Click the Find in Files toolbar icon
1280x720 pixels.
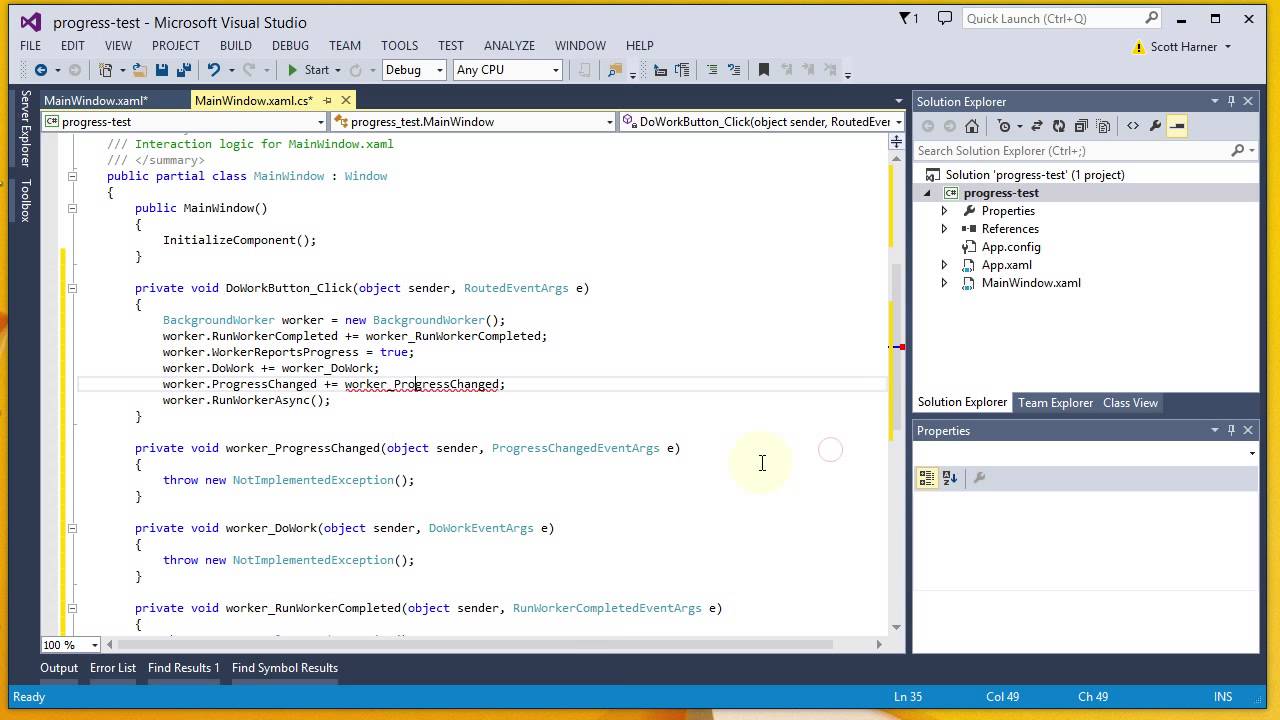(615, 70)
